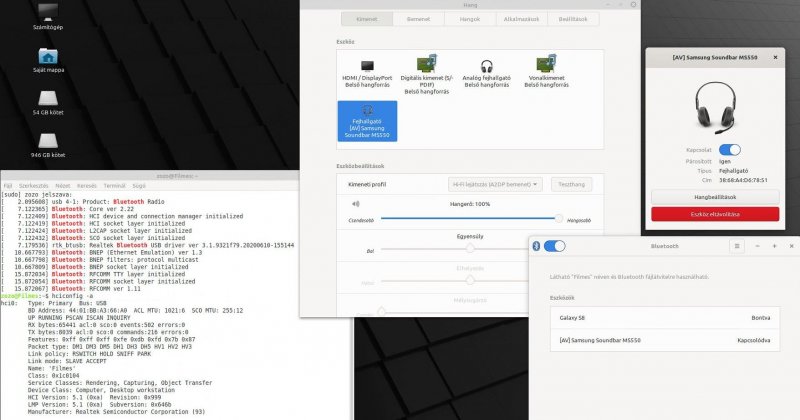Select HDMI / DisplayPort output device
800x420 pixels.
coord(367,75)
